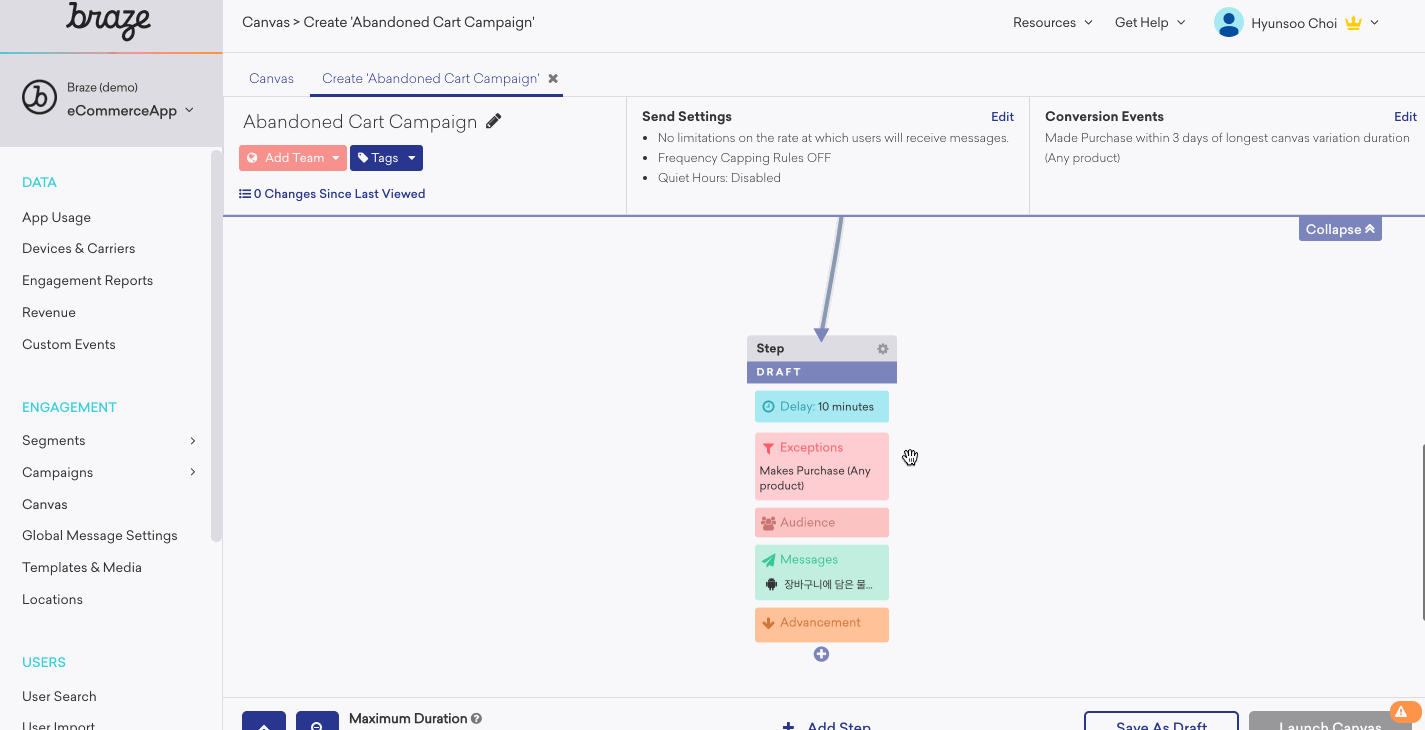The width and height of the screenshot is (1425, 730).
Task: Open Revenue in the sidebar
Action: tap(49, 313)
